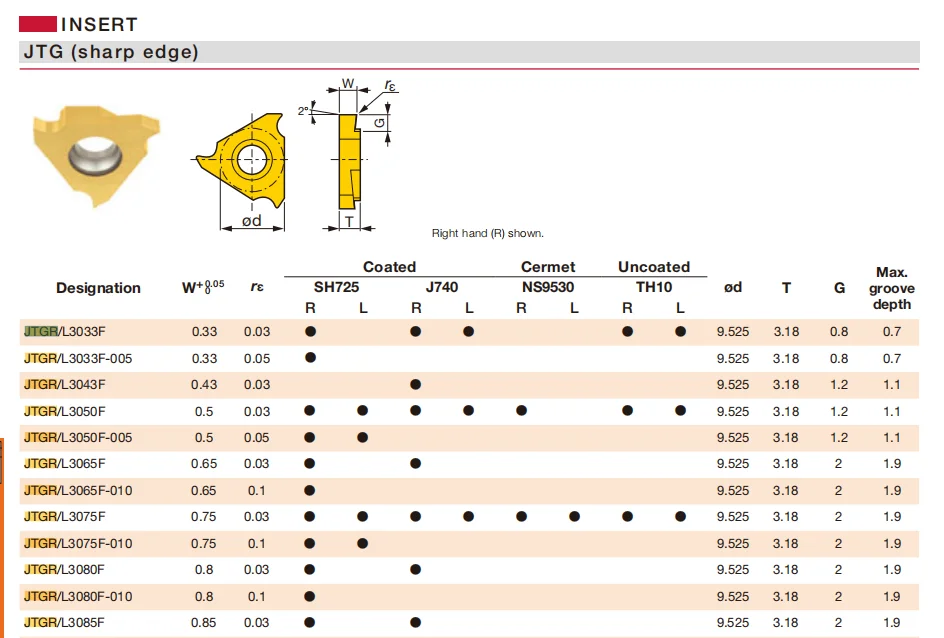944x638 pixels.
Task: Click designation JTGR/L3080F
Action: (64, 569)
